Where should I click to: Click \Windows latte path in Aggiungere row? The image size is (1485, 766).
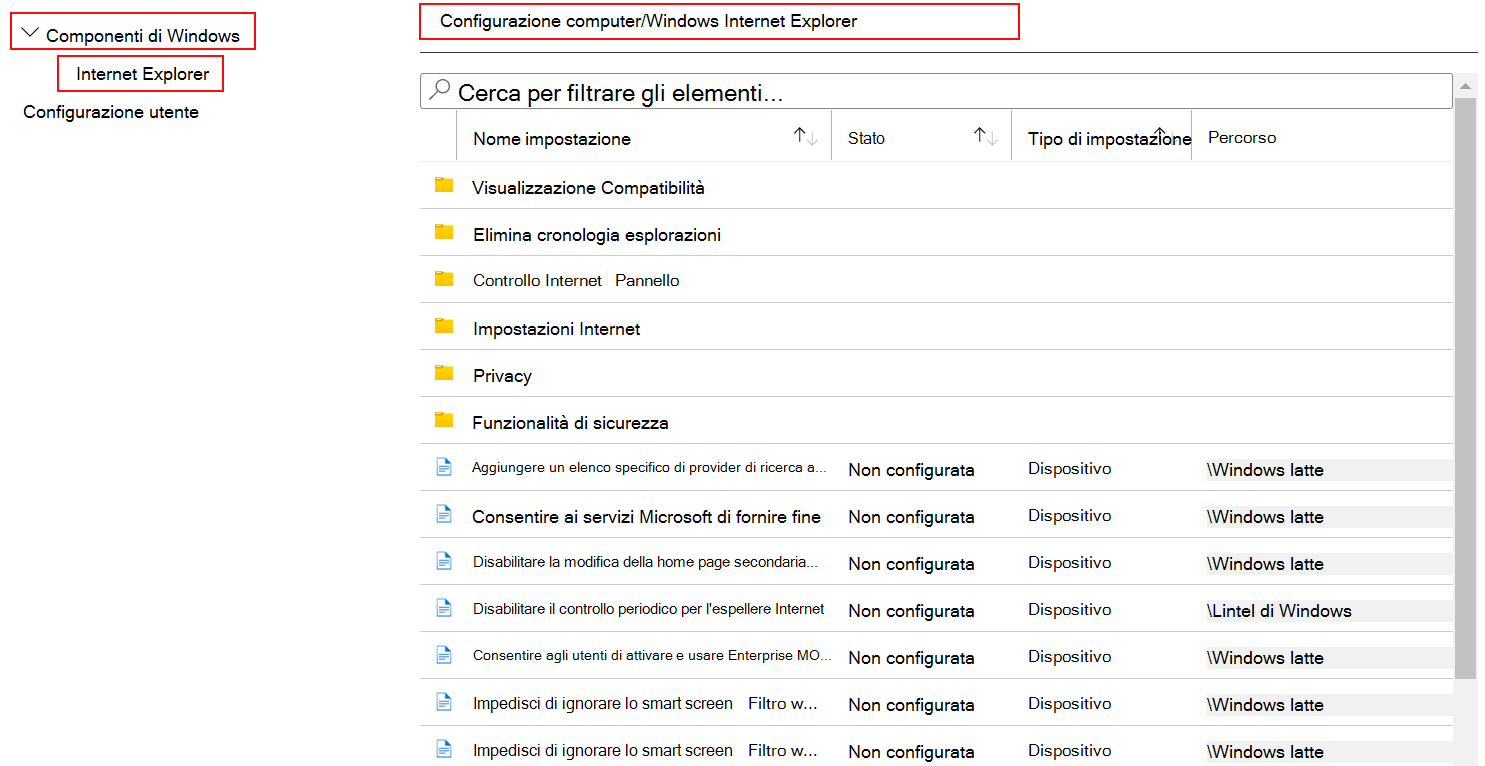pyautogui.click(x=1265, y=470)
